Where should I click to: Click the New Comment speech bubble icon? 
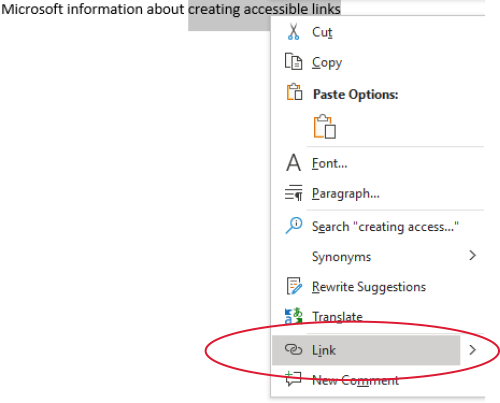(293, 379)
